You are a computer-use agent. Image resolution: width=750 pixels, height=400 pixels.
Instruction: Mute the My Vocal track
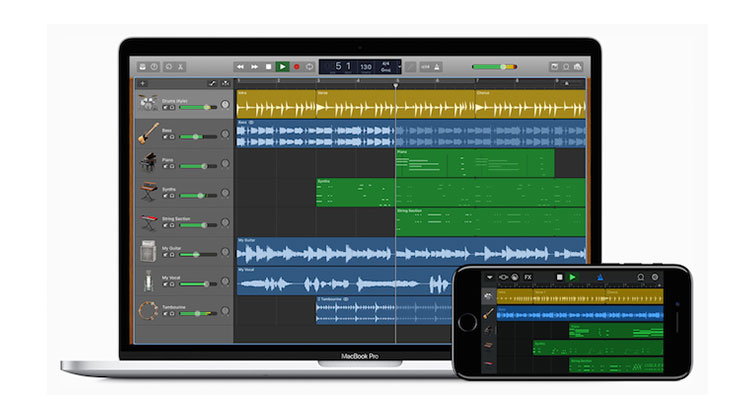tap(165, 284)
